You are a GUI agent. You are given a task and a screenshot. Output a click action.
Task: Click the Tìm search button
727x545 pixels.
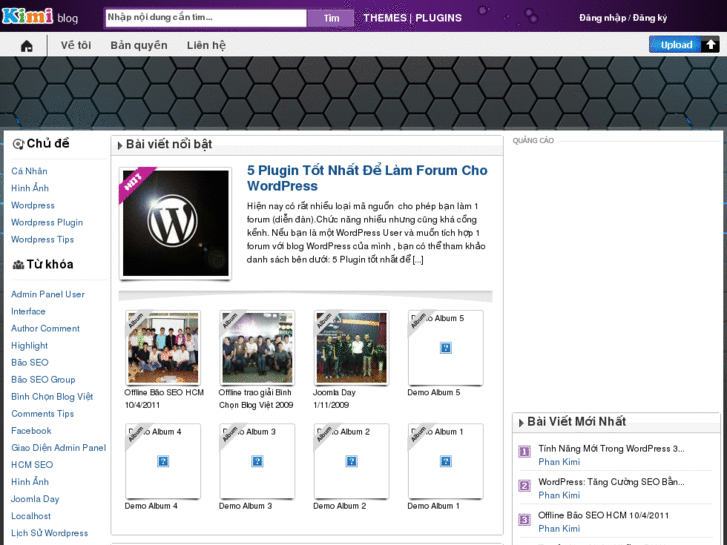pos(331,18)
